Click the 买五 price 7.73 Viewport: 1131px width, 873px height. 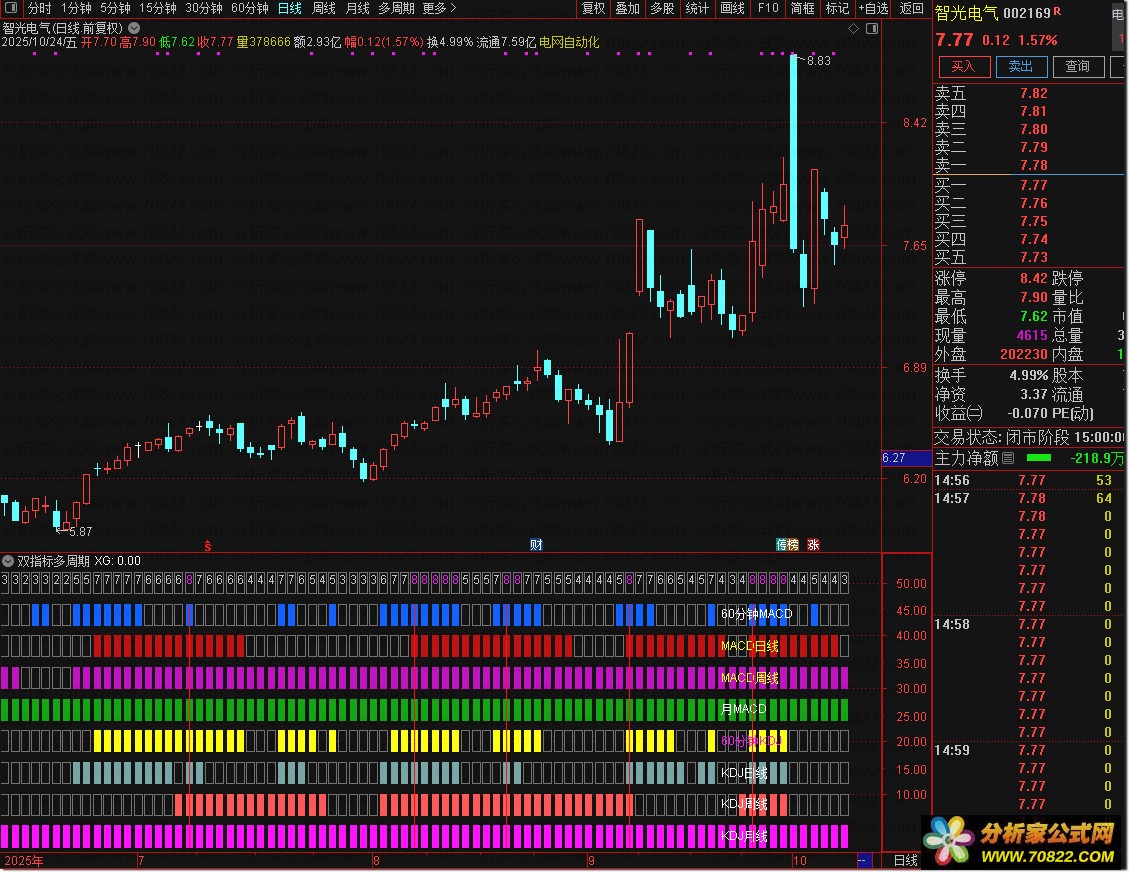[x=1034, y=258]
